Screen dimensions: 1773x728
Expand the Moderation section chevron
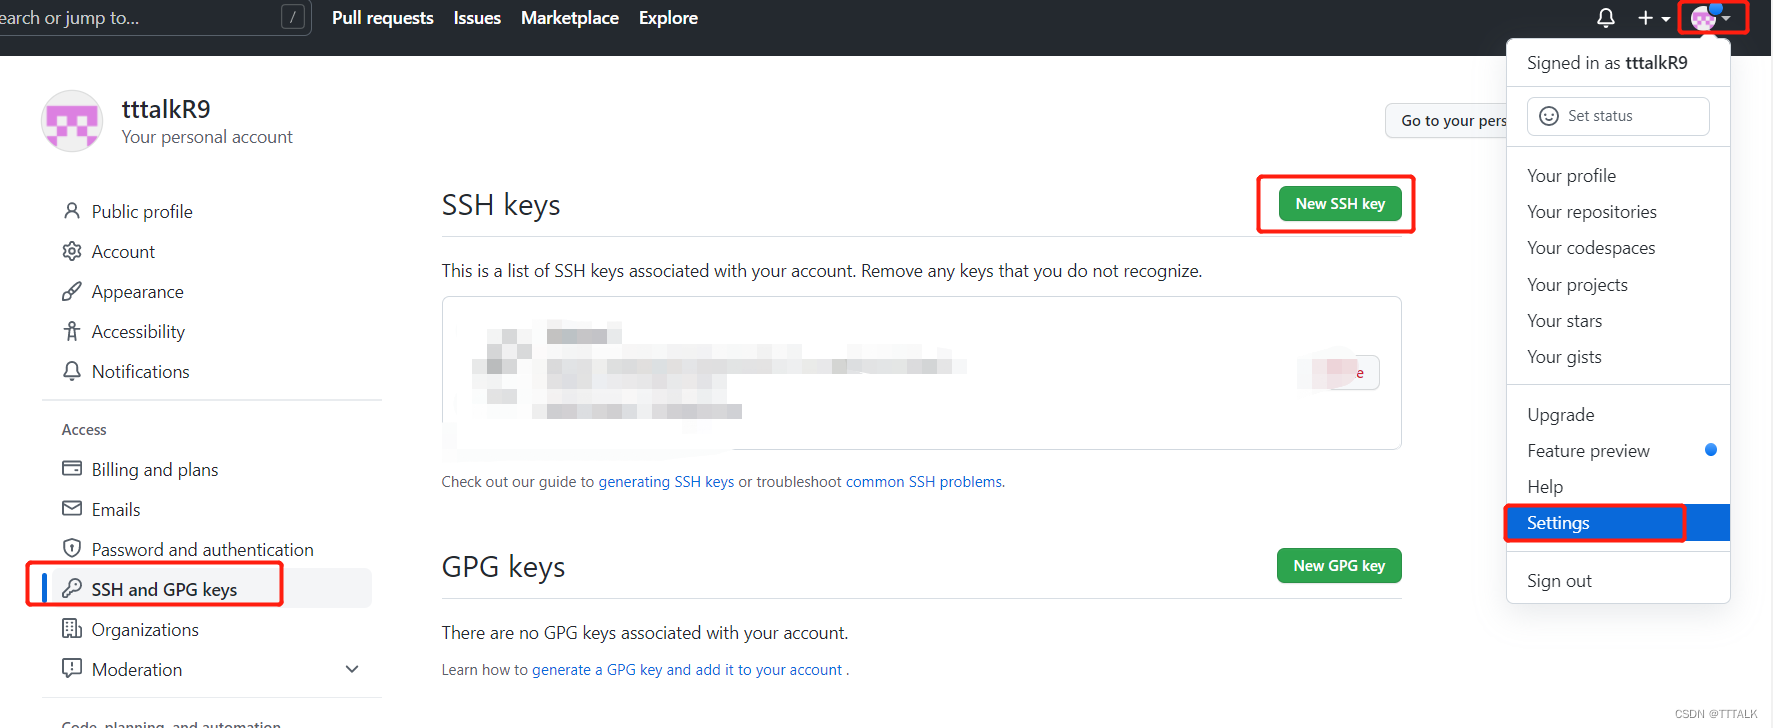[352, 669]
